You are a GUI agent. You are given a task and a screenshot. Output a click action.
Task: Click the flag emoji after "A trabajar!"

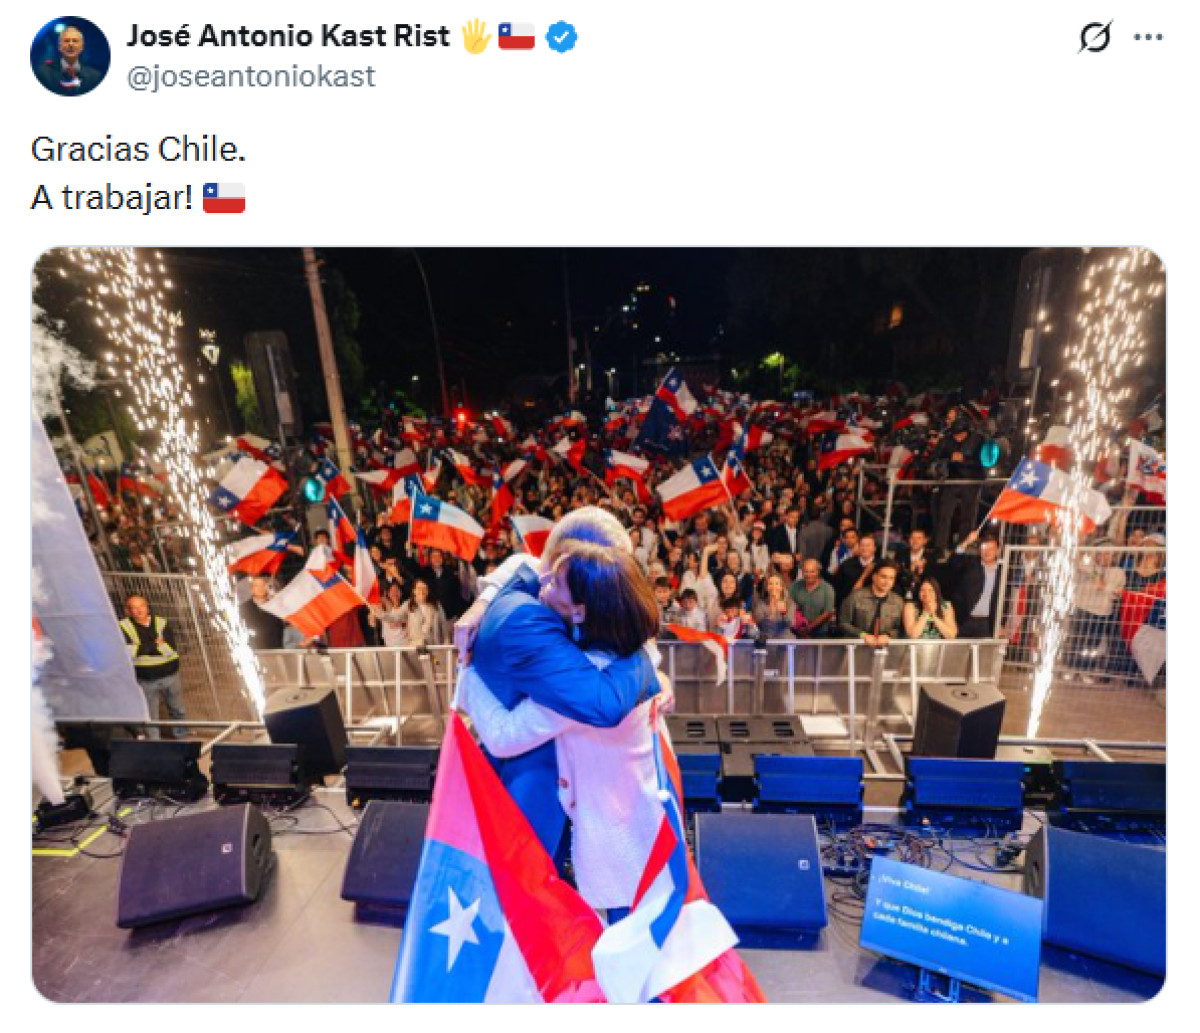[x=224, y=198]
